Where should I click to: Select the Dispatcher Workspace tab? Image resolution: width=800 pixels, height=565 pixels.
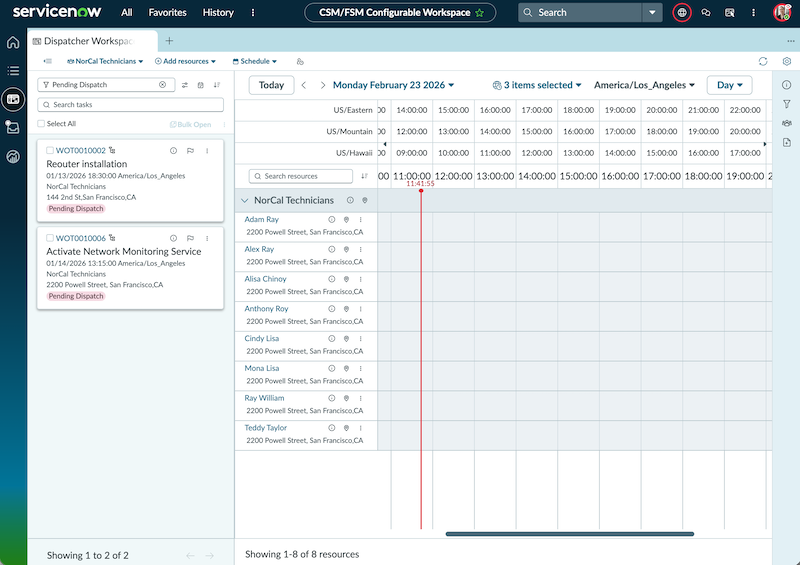click(x=92, y=41)
